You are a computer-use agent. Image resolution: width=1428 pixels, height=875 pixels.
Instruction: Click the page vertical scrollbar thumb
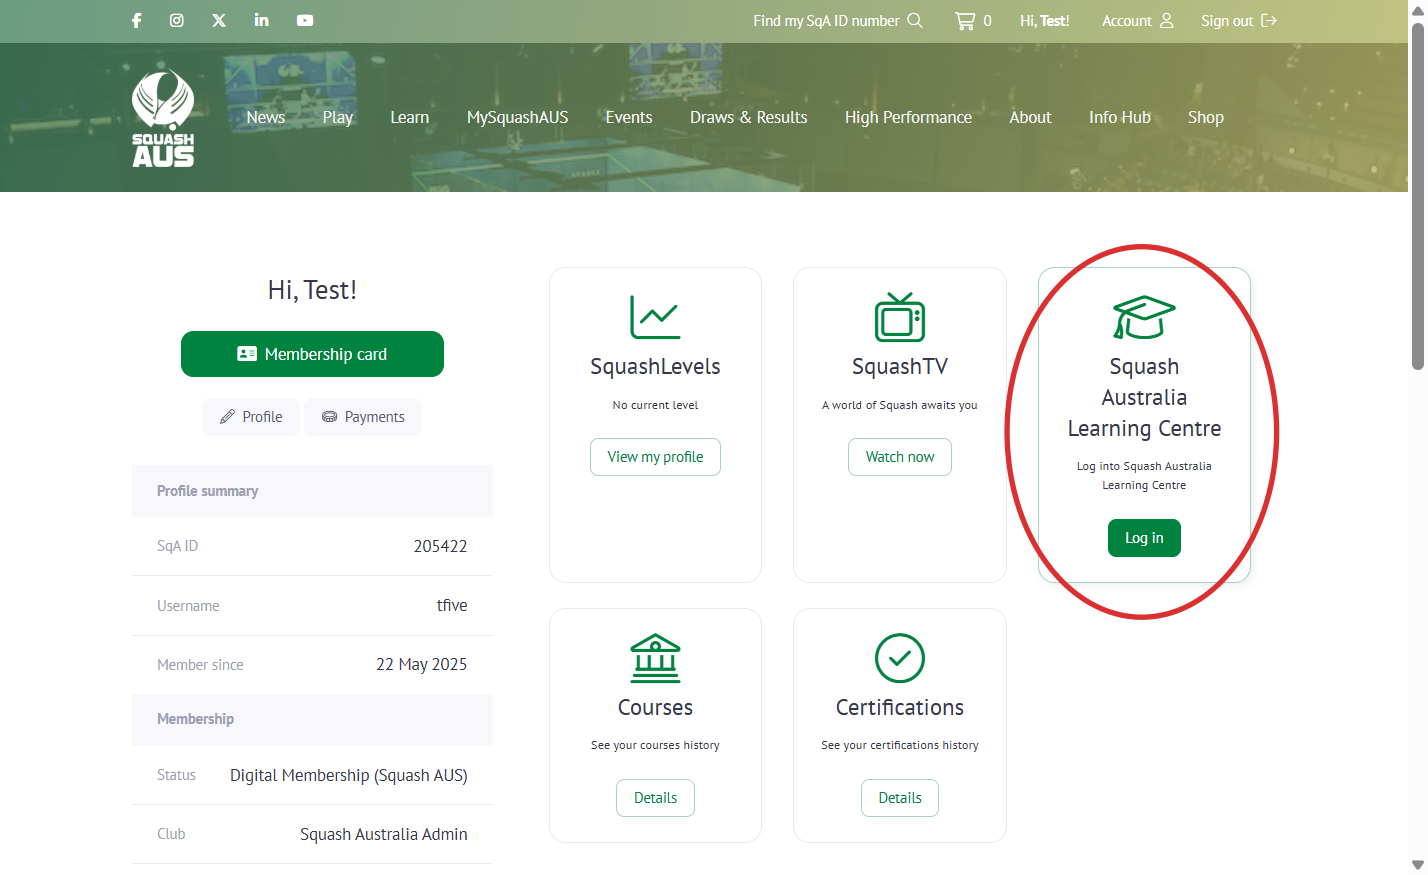click(x=1417, y=196)
